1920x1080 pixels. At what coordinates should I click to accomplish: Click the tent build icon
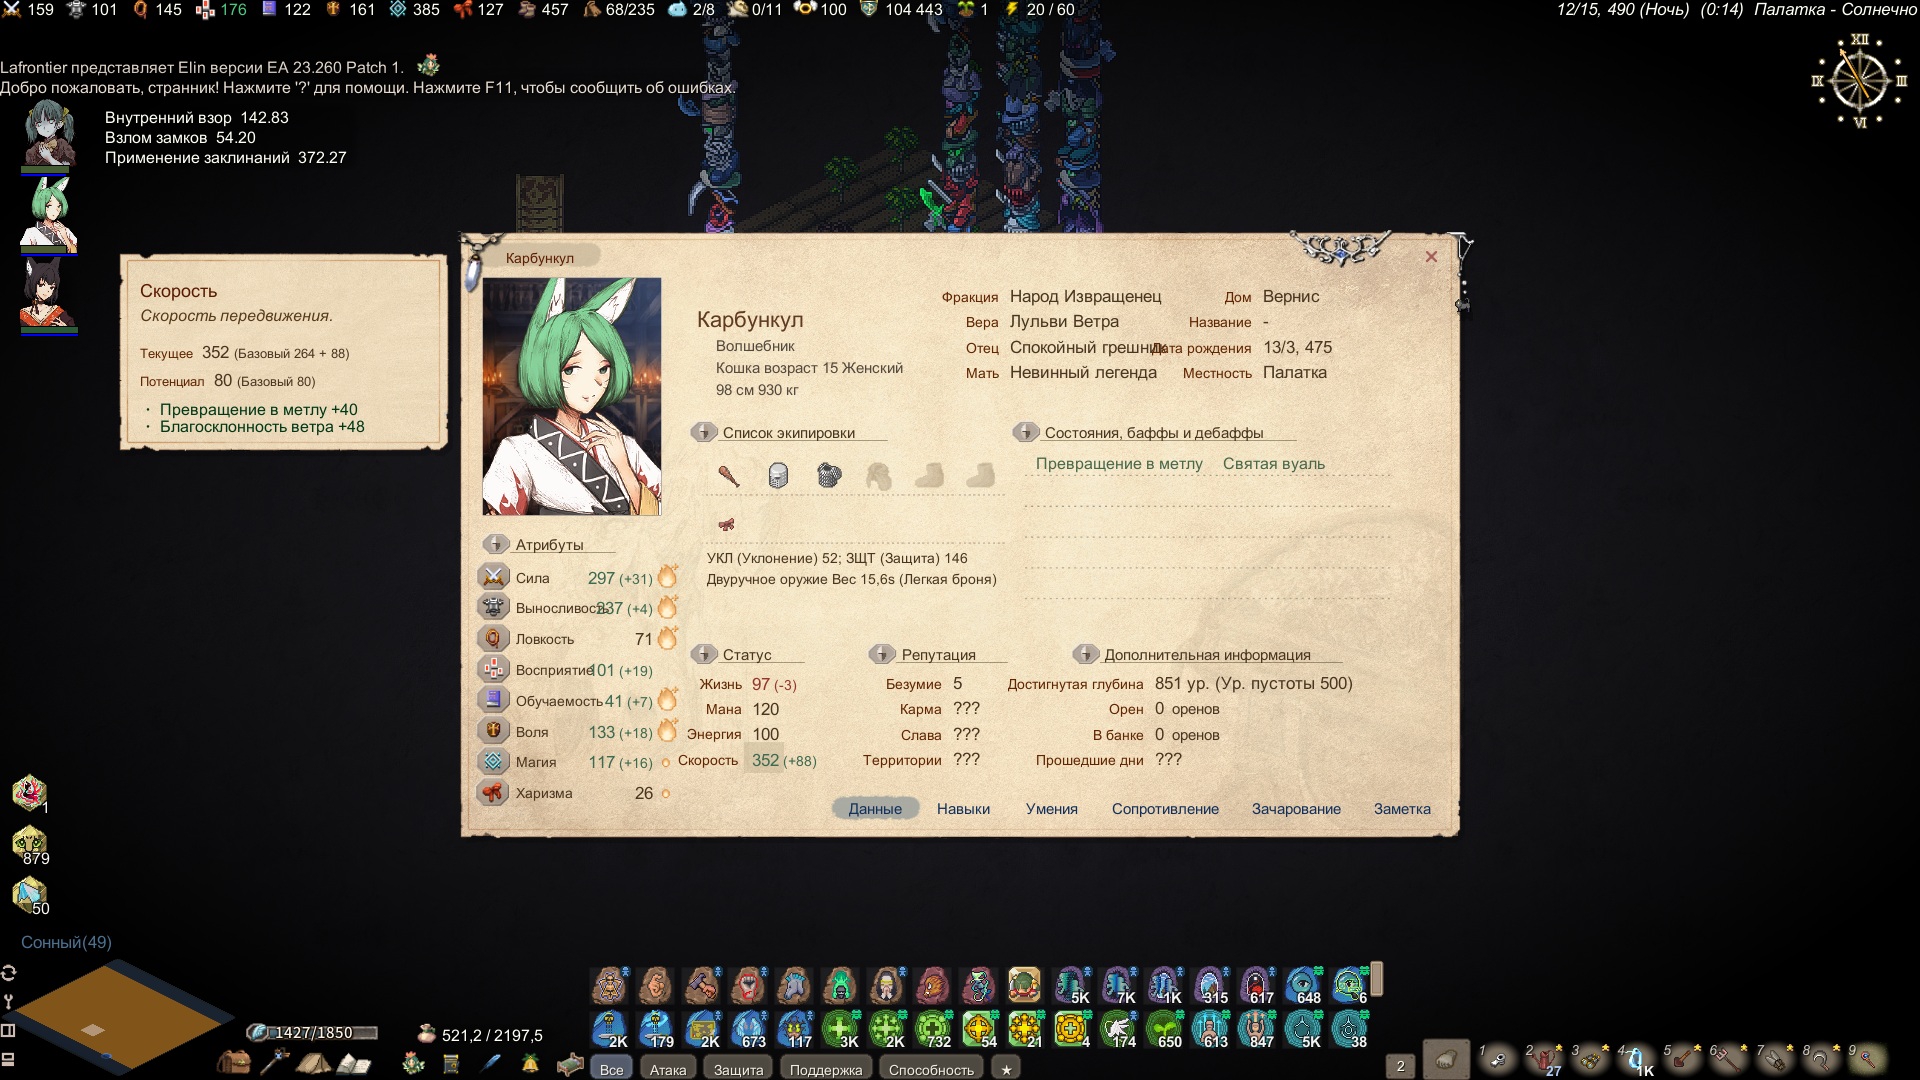click(x=314, y=1064)
